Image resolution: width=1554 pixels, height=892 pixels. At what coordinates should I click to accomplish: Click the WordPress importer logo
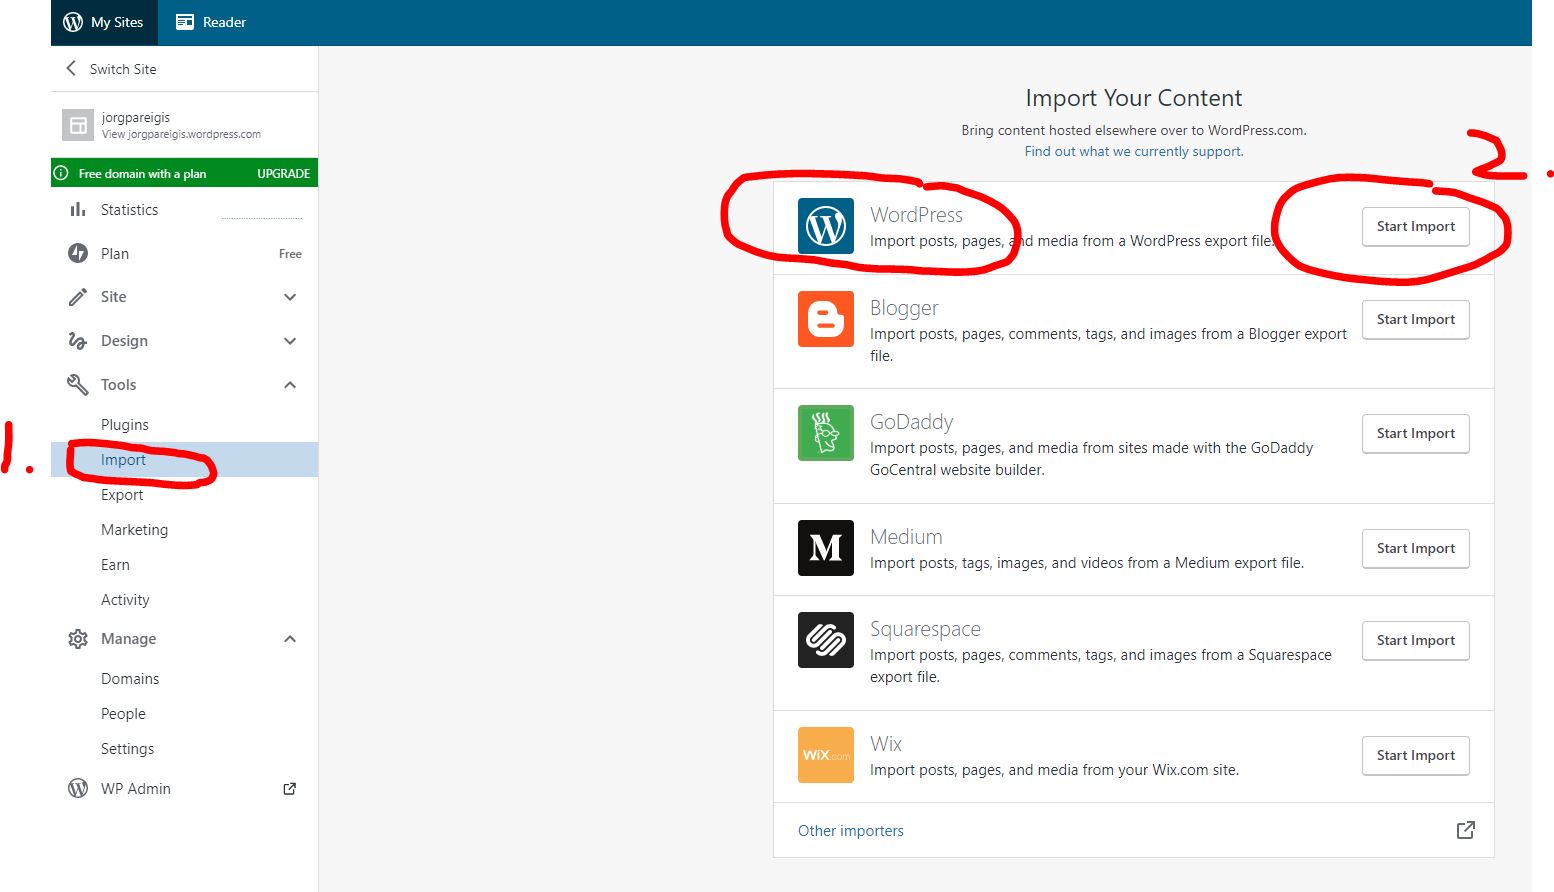tap(826, 226)
